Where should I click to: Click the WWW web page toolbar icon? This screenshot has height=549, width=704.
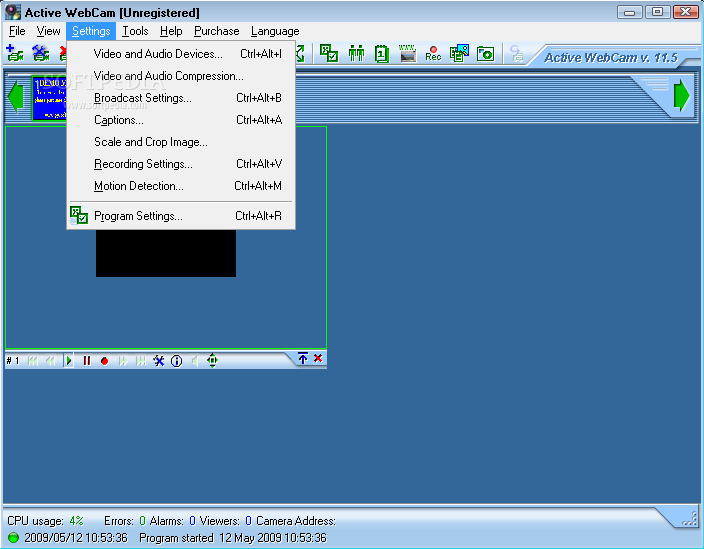point(407,53)
